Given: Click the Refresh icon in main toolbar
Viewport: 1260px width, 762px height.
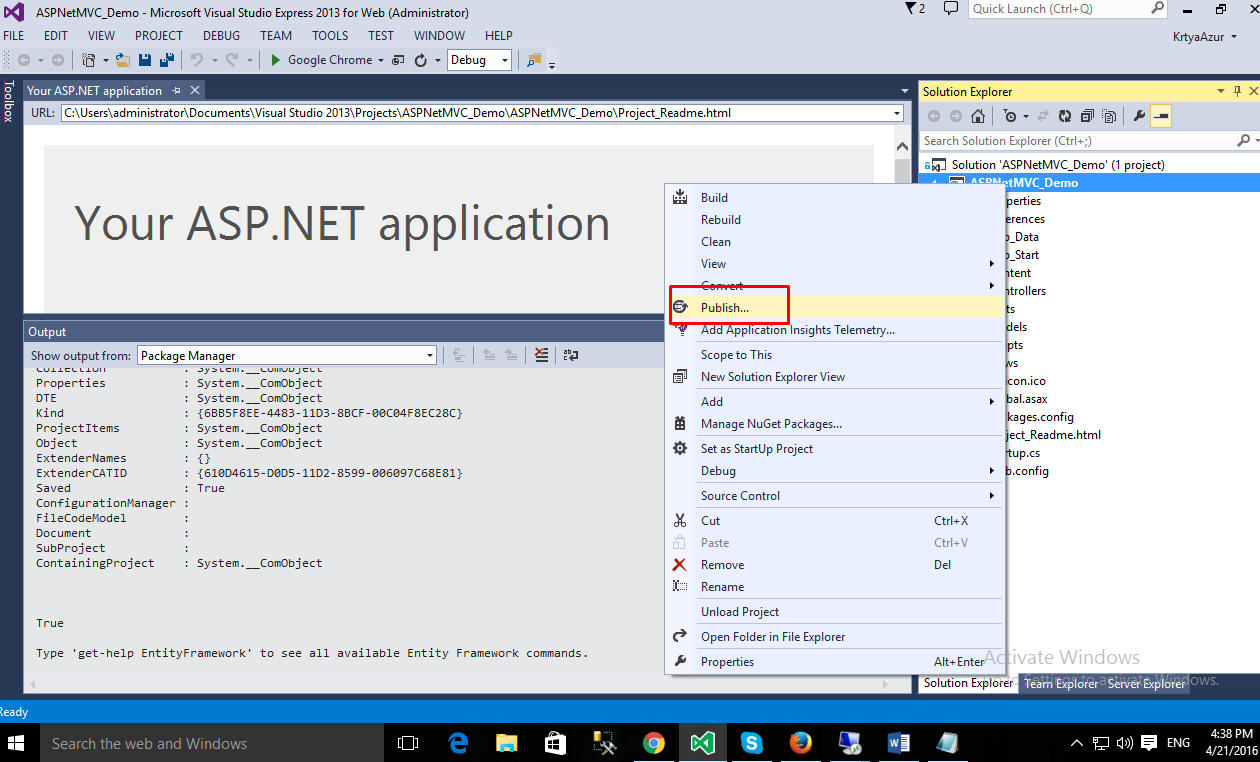Looking at the screenshot, I should tap(420, 60).
